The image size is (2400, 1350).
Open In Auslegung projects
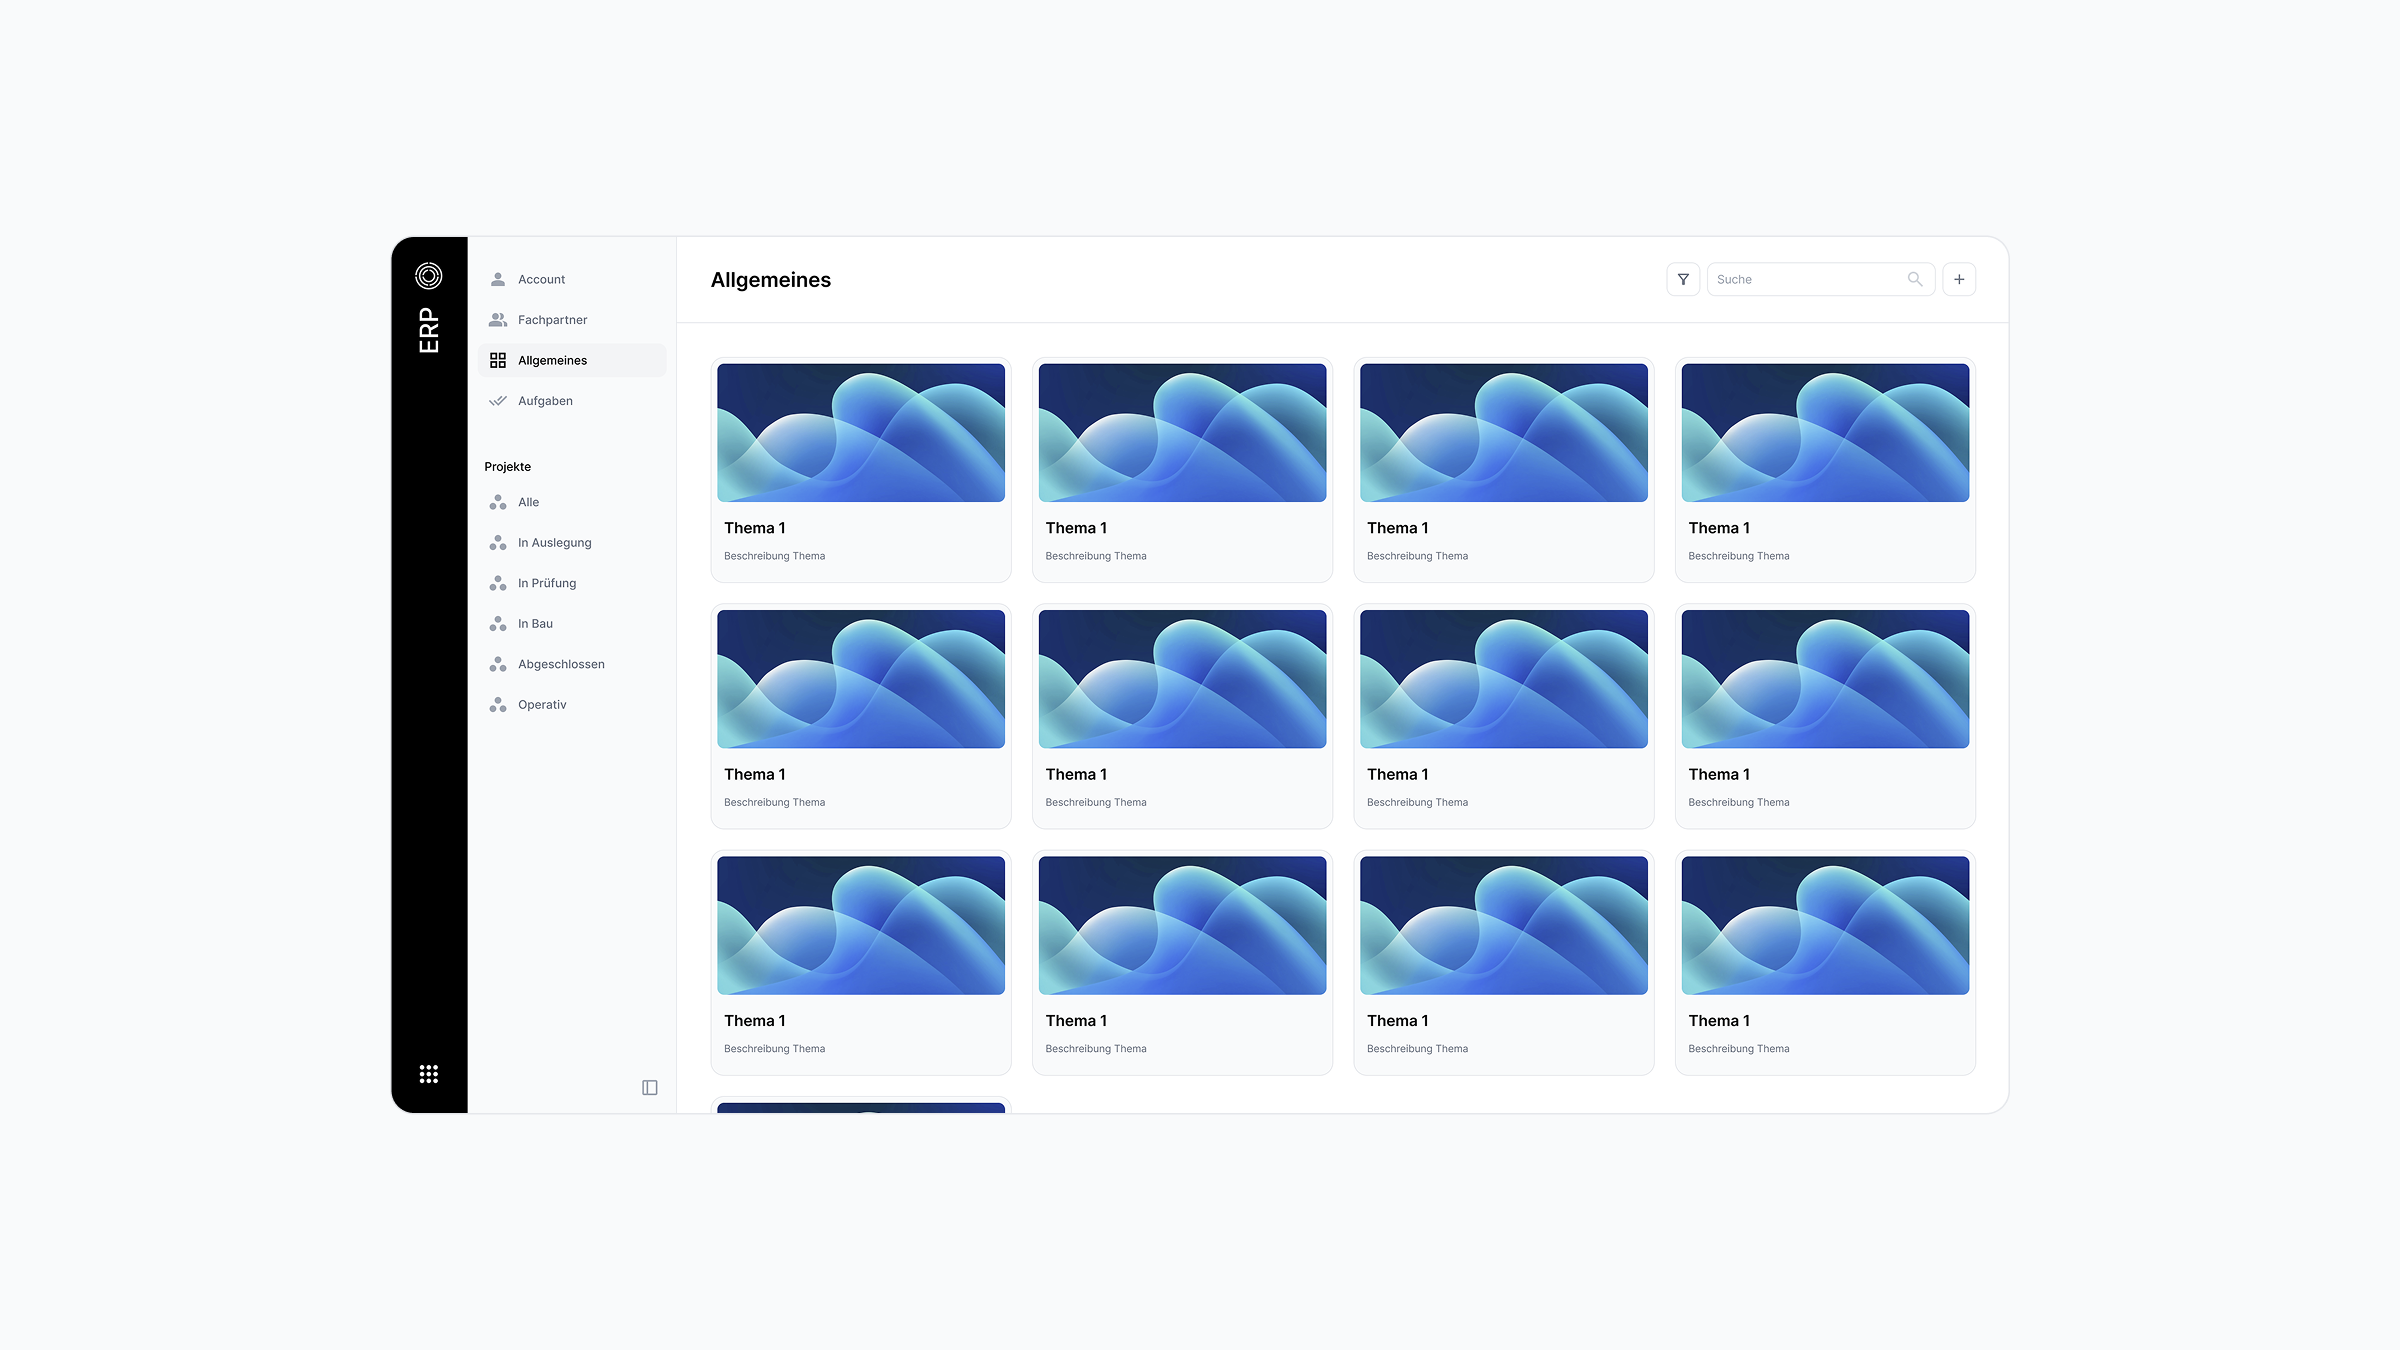coord(554,543)
